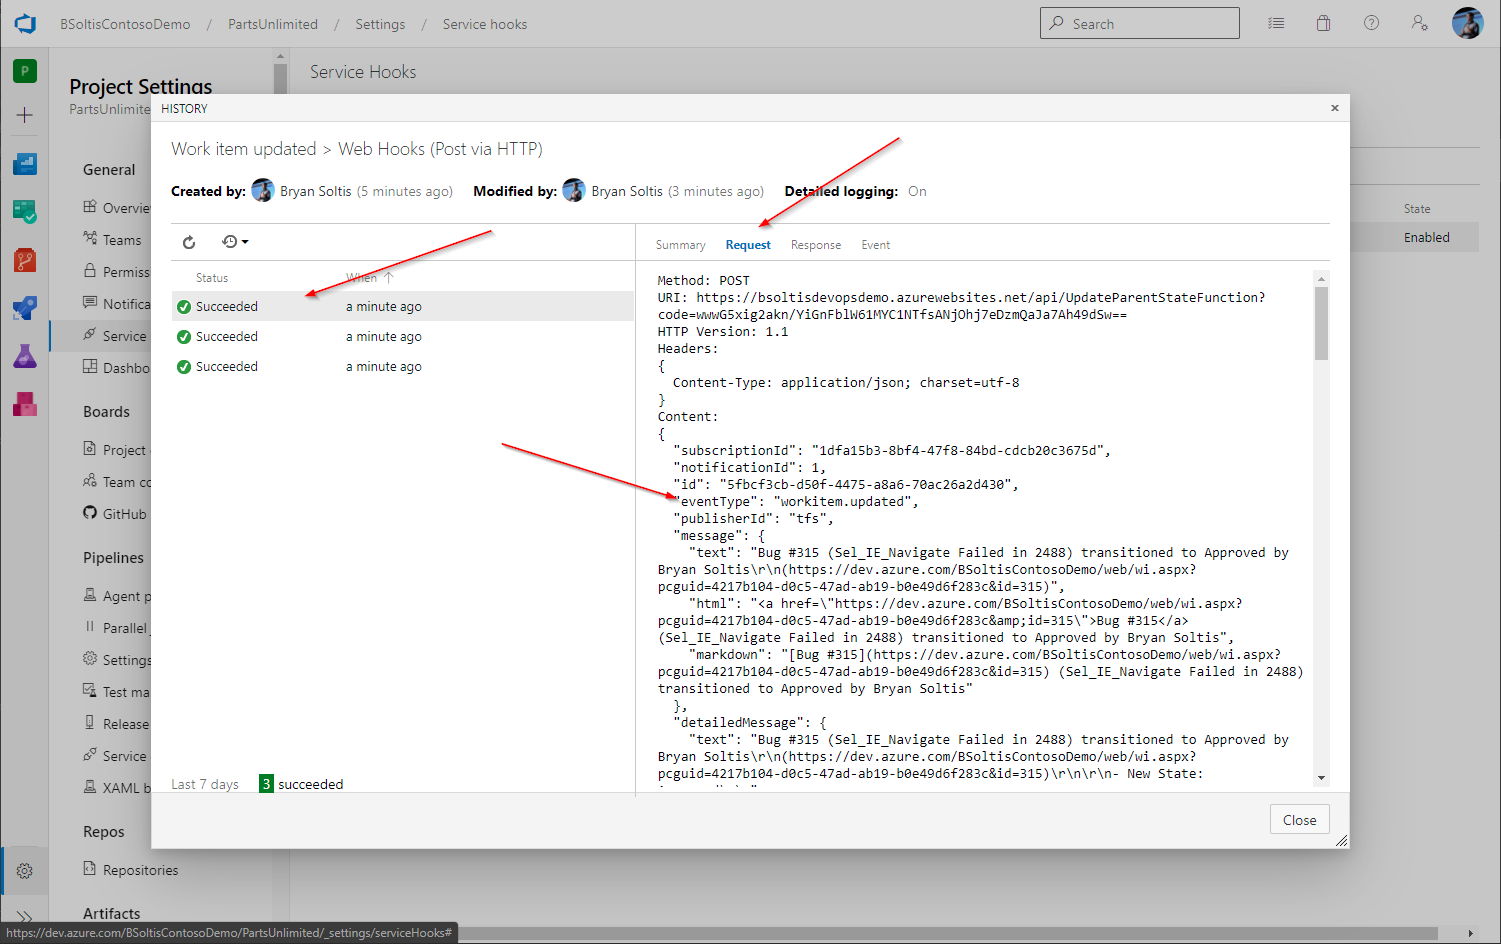Click PartsUnlimited breadcrumb link

(272, 24)
